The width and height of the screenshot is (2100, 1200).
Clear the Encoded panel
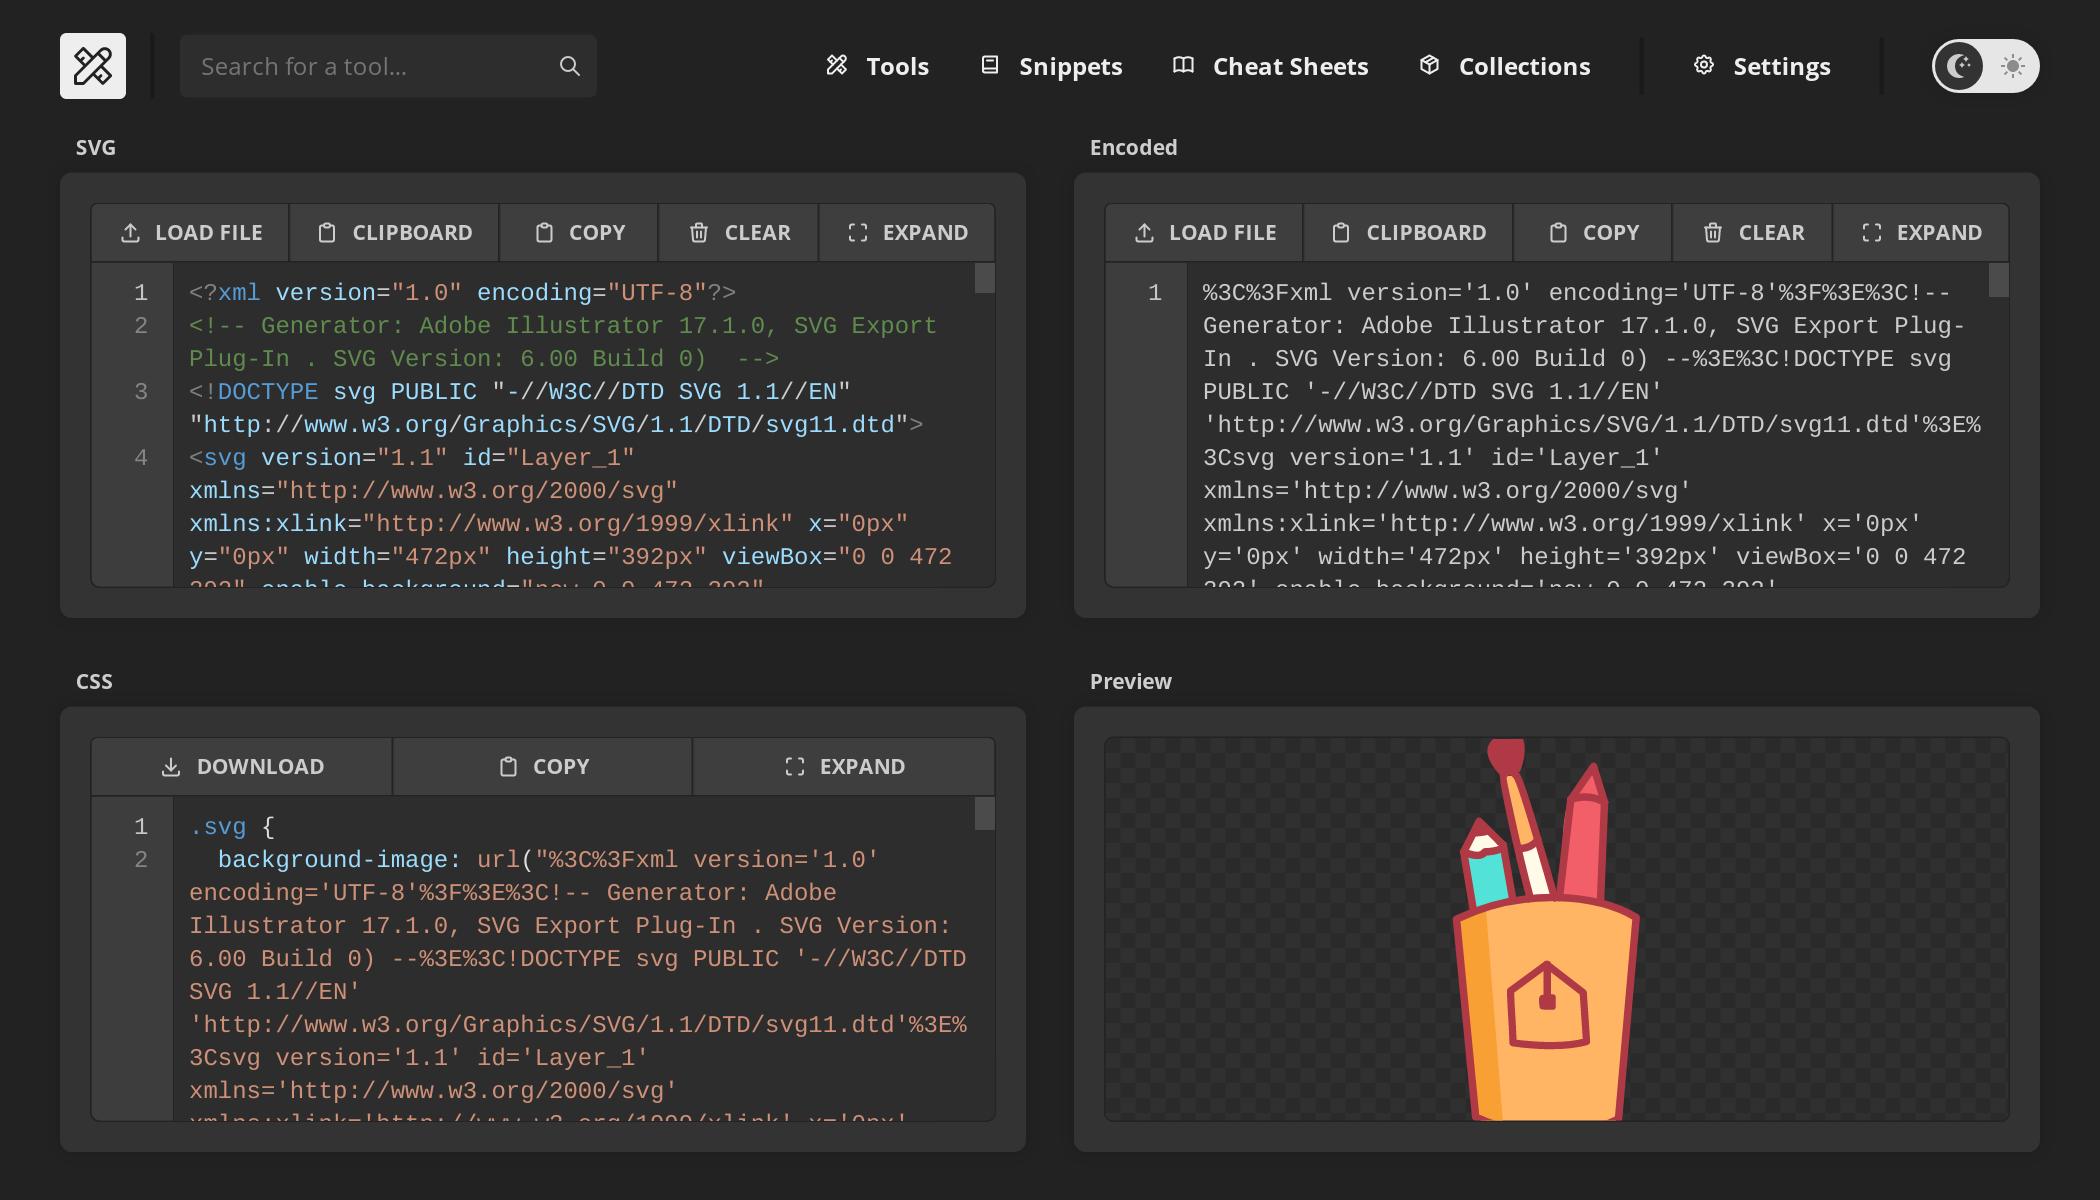click(1753, 233)
